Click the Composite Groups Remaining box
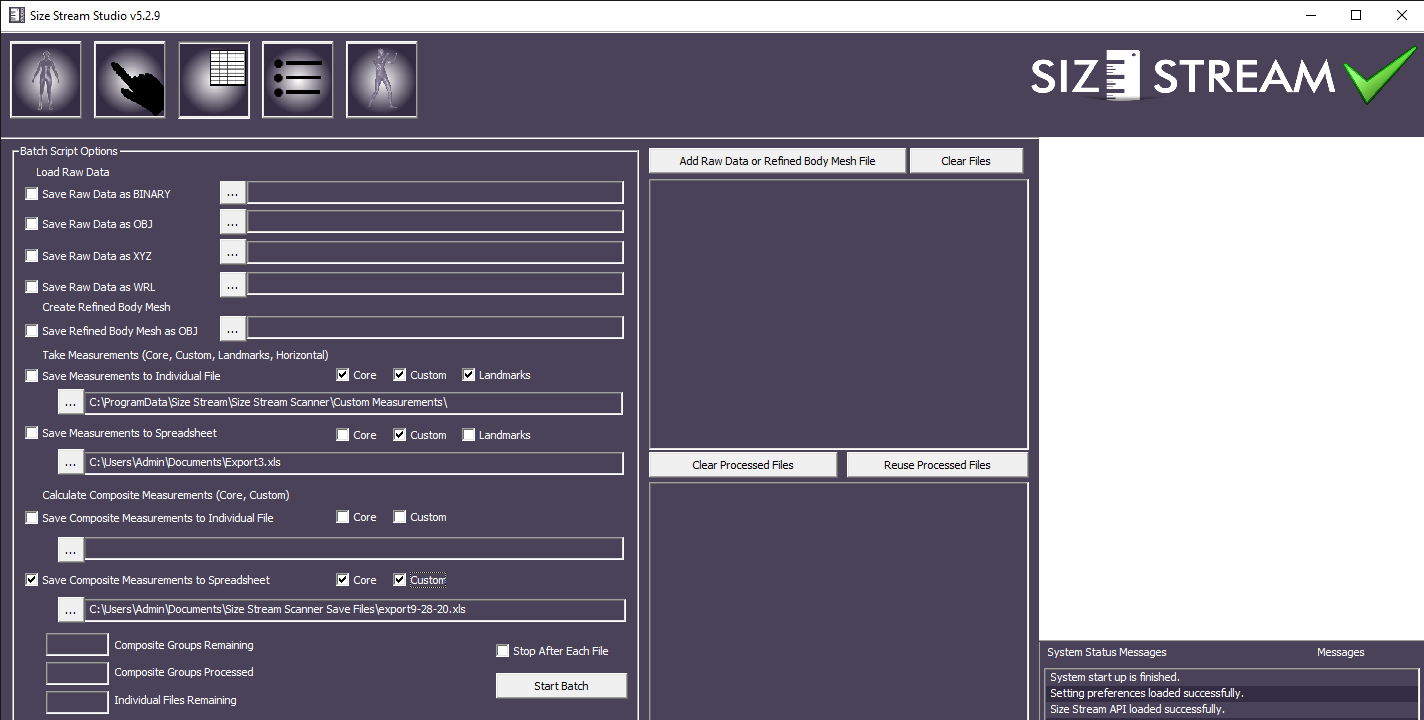Image resolution: width=1424 pixels, height=720 pixels. pyautogui.click(x=77, y=645)
